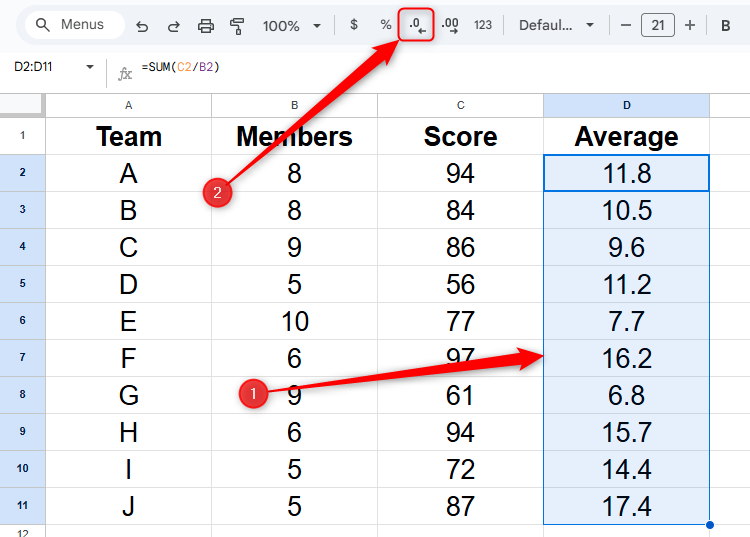Open the 100% zoom dropdown
This screenshot has height=537, width=750.
[292, 25]
